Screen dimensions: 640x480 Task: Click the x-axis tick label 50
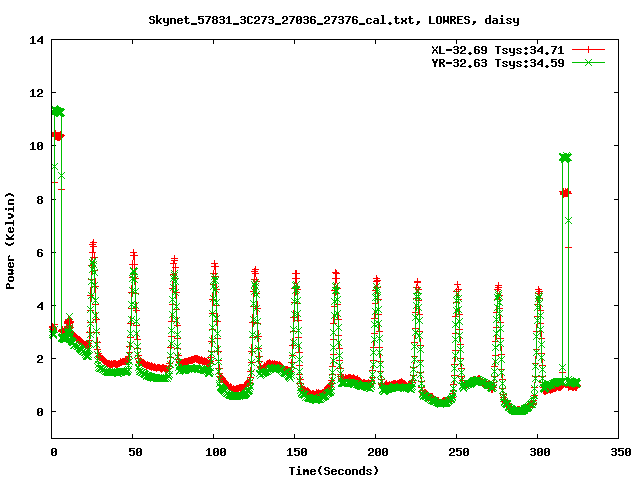[135, 452]
